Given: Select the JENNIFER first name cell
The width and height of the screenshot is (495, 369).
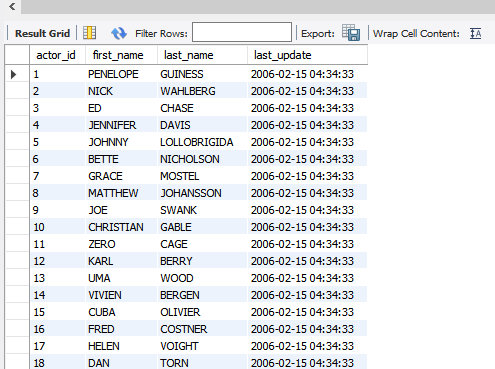Looking at the screenshot, I should 121,125.
